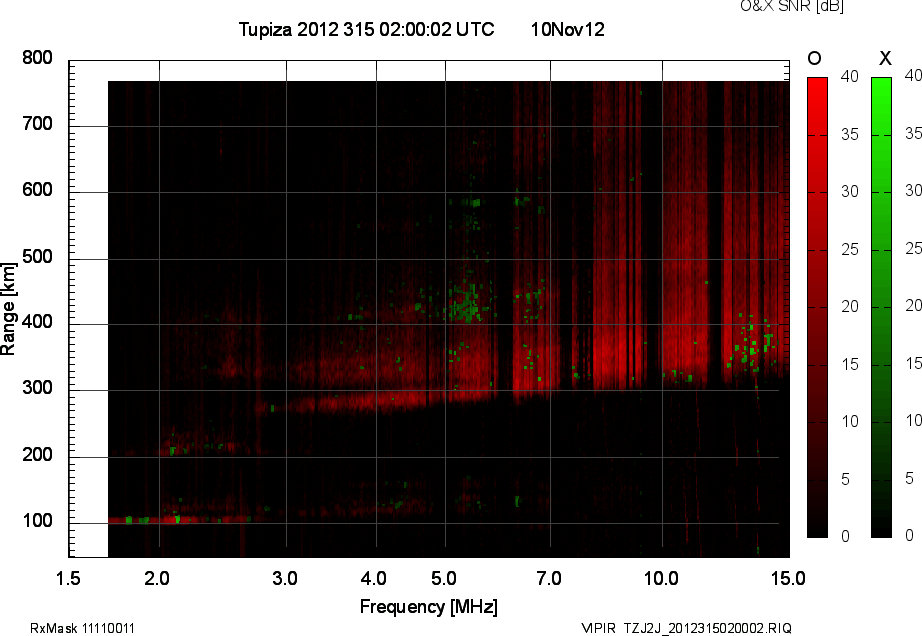Click the bright E-layer echo near 100 km
This screenshot has width=922, height=636.
tap(179, 520)
